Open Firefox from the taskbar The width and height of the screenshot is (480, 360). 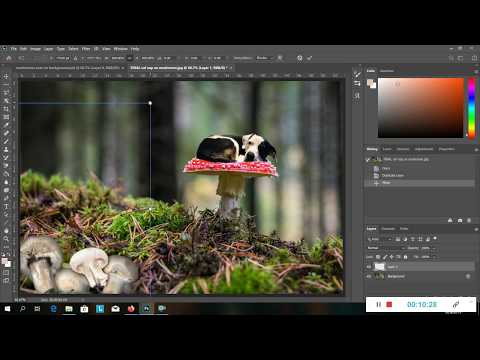click(131, 309)
